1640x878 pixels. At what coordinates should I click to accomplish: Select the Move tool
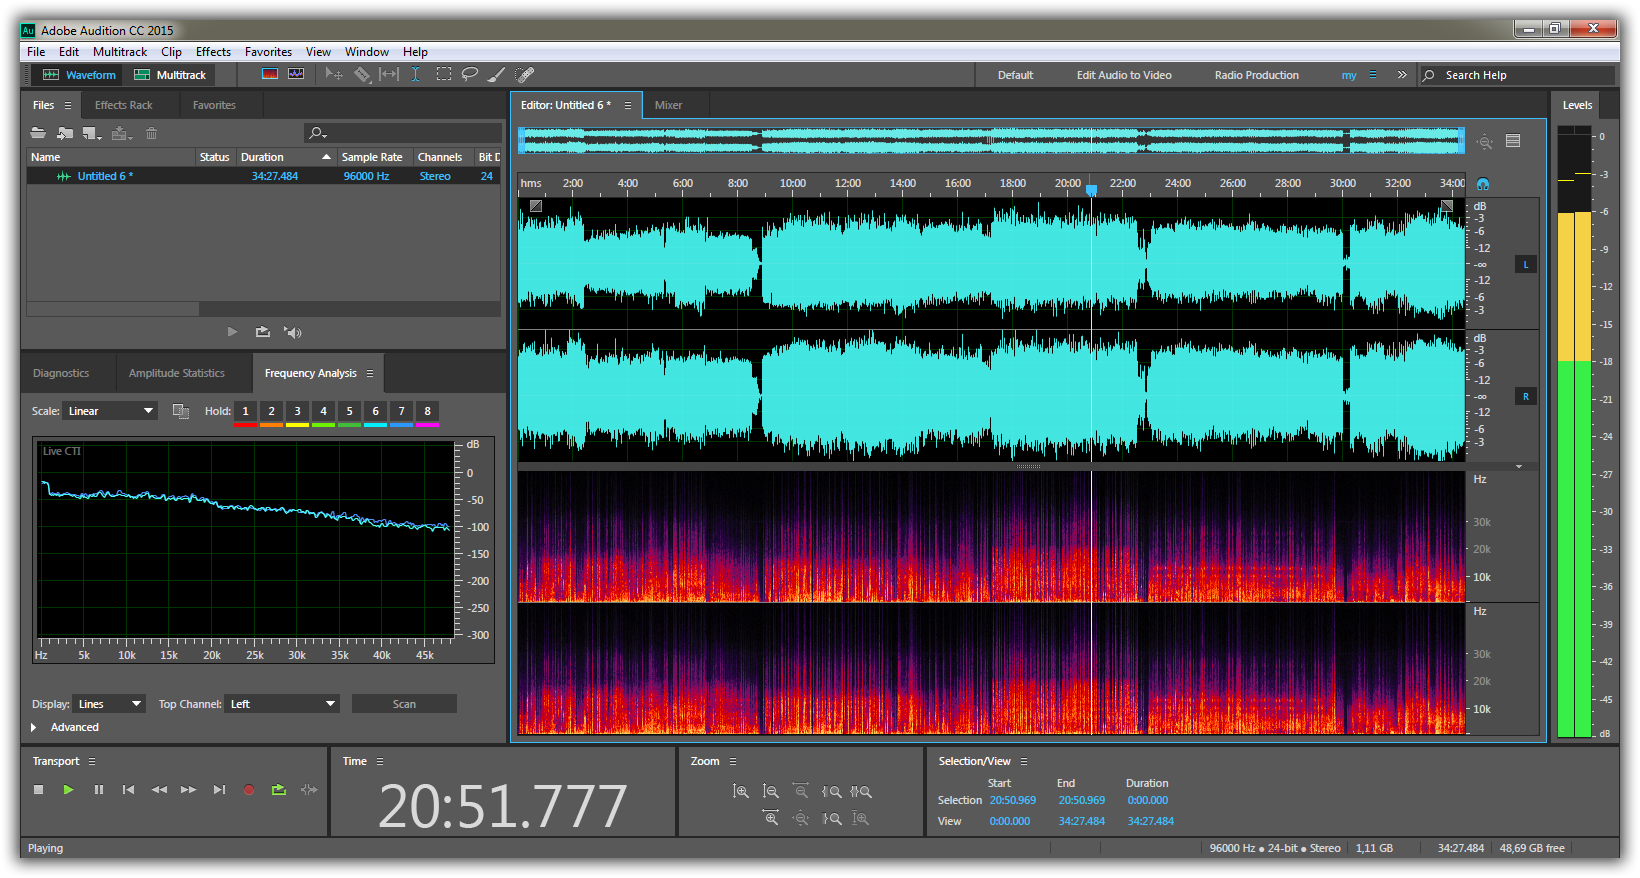pos(334,74)
